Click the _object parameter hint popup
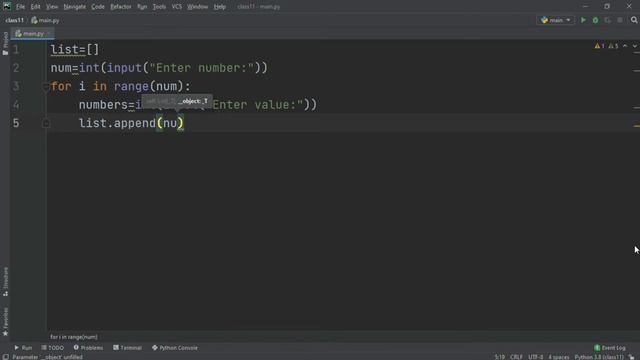640x360 pixels. 177,101
